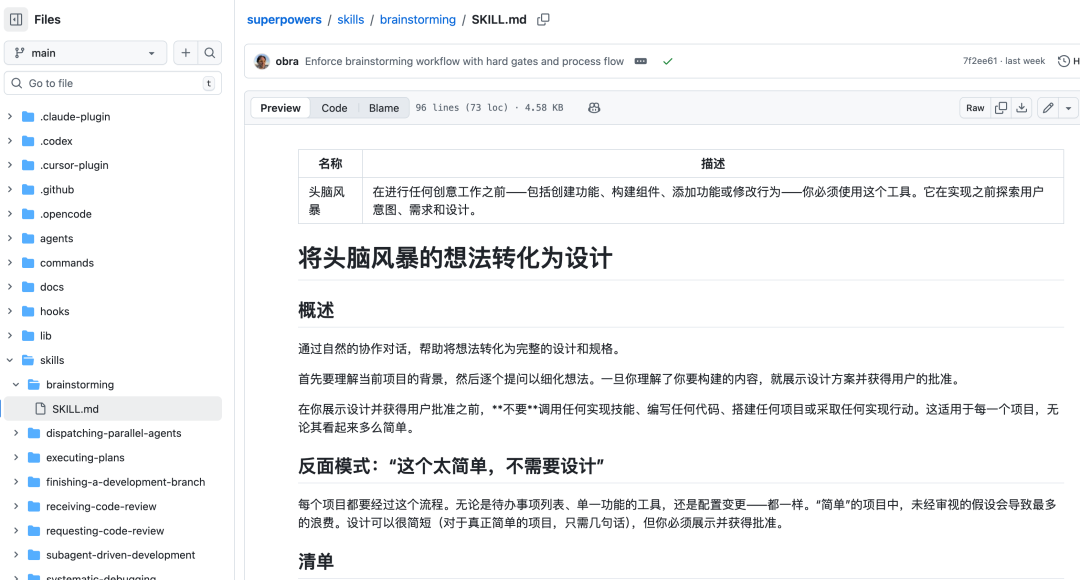Click the Go to file input field
1080x580 pixels.
click(x=110, y=83)
